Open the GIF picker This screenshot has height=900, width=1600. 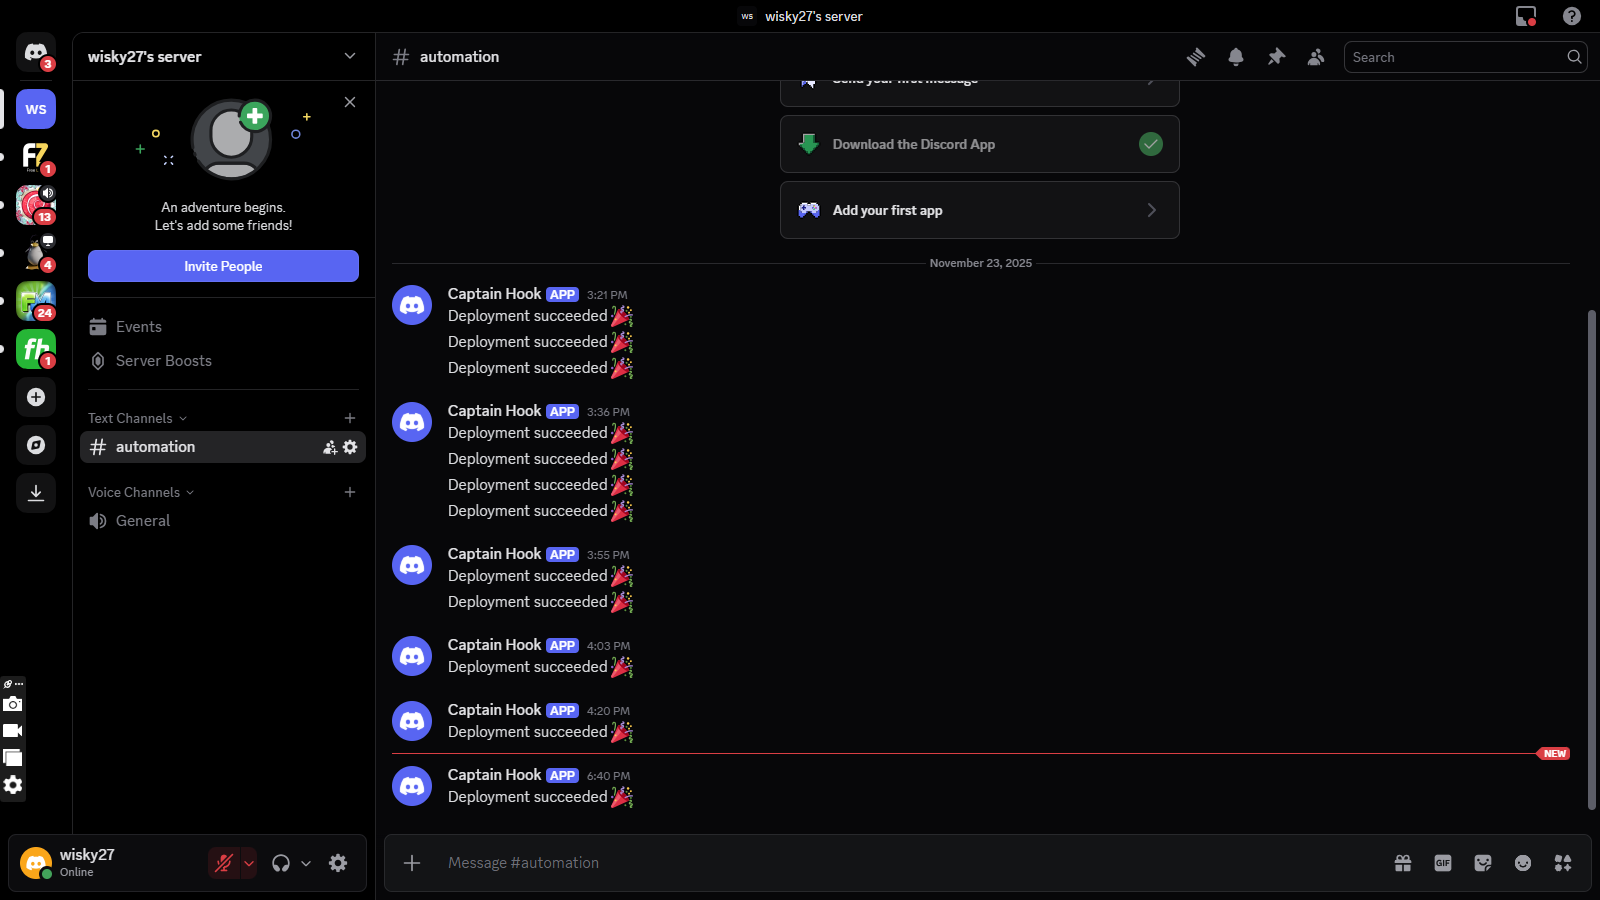tap(1443, 863)
